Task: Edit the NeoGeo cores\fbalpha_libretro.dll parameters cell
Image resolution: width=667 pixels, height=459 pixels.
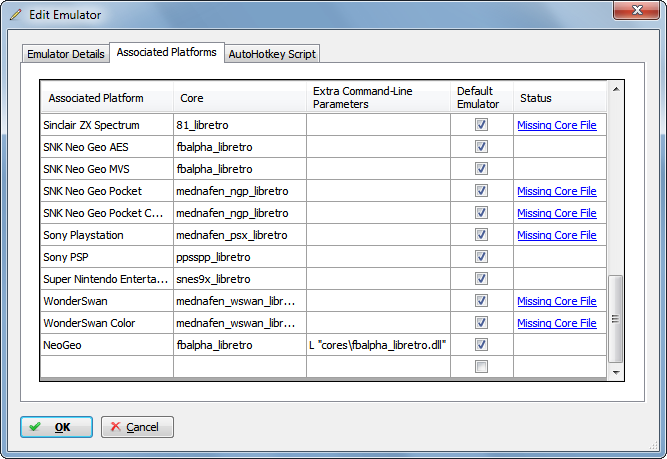Action: pyautogui.click(x=378, y=345)
